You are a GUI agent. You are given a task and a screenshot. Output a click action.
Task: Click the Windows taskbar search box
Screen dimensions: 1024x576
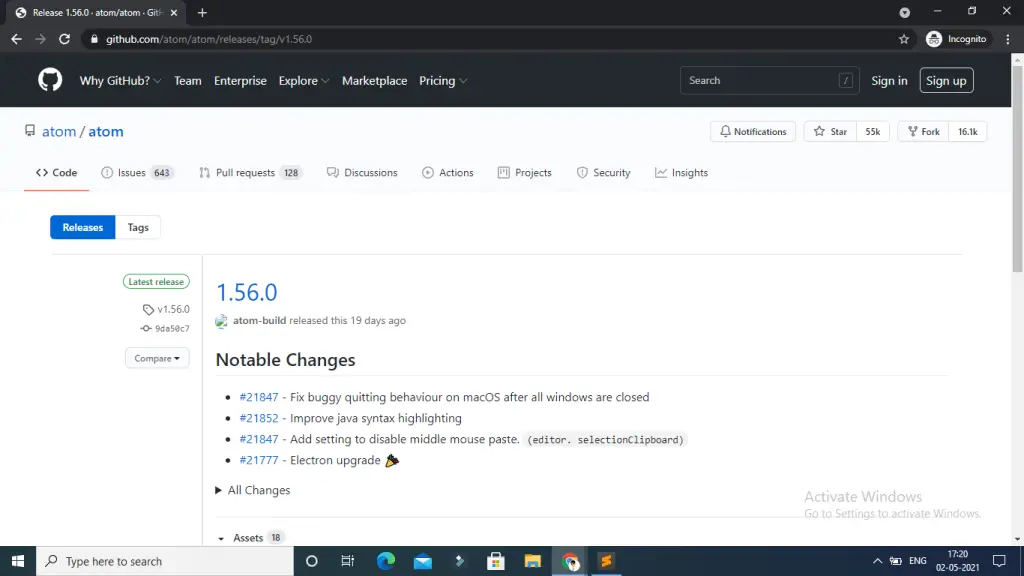[165, 561]
